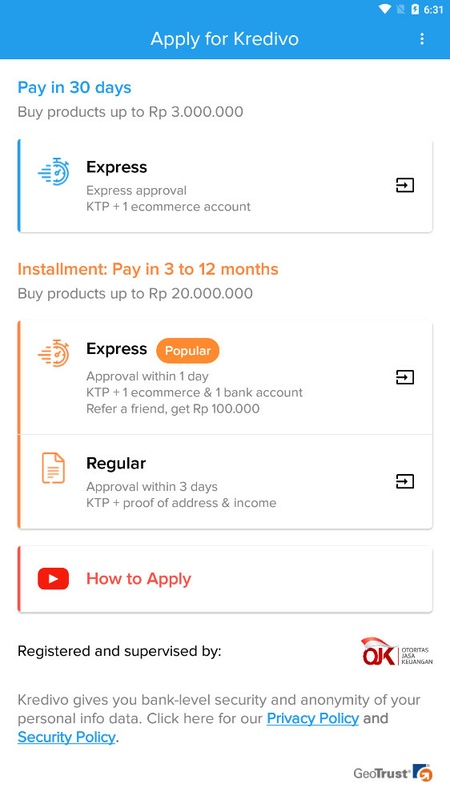The height and width of the screenshot is (800, 450).
Task: Tap the blue Express stopwatch icon
Action: pos(54,171)
